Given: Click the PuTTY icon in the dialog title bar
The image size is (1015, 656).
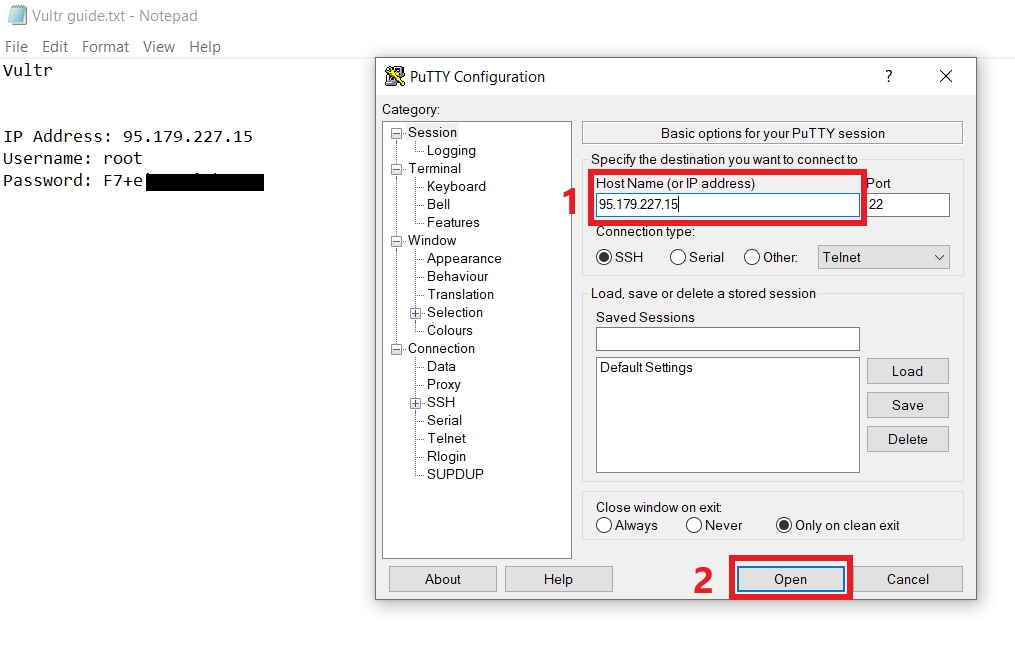Looking at the screenshot, I should pyautogui.click(x=394, y=76).
